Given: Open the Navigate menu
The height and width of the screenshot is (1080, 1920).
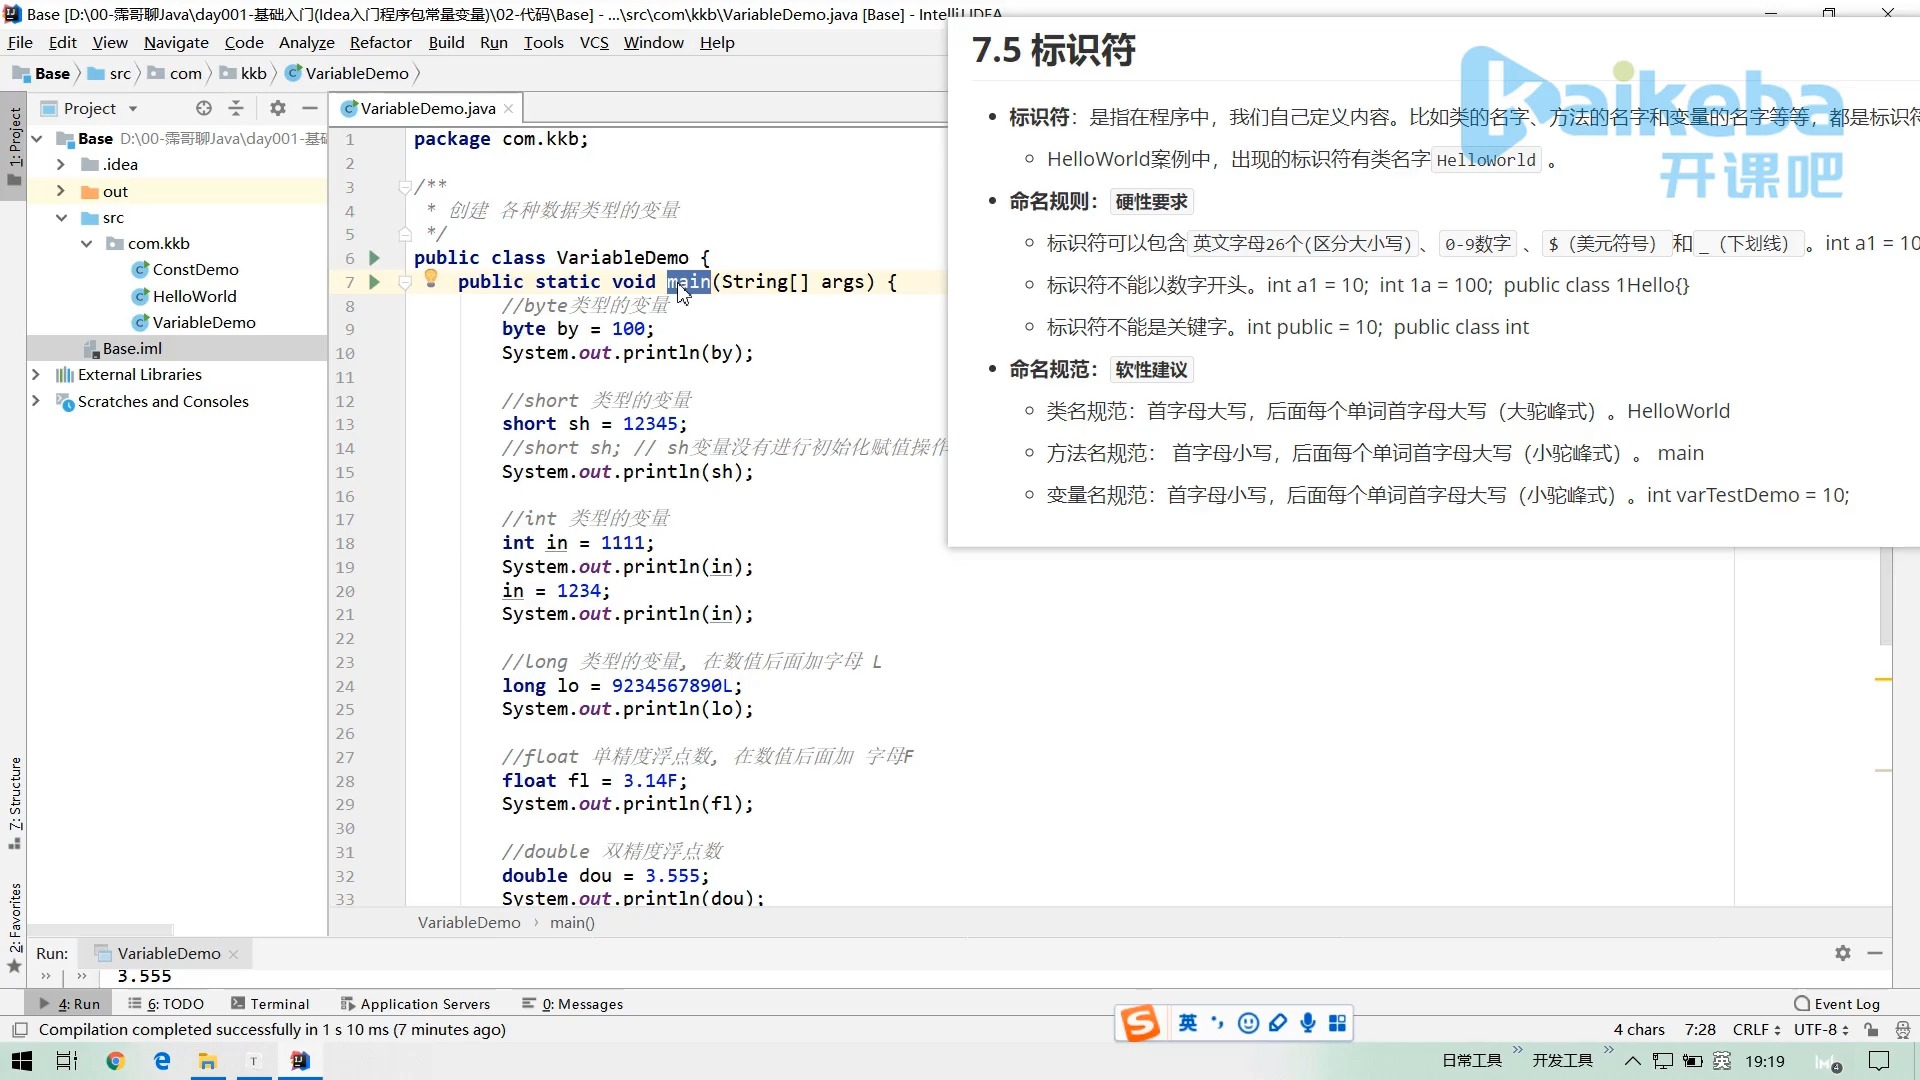Looking at the screenshot, I should (176, 42).
